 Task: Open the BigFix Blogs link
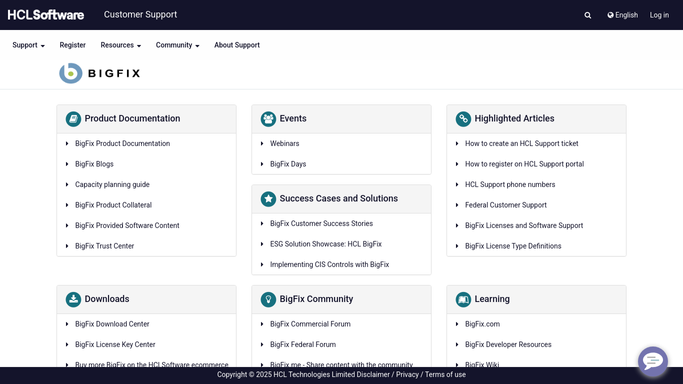(x=94, y=164)
